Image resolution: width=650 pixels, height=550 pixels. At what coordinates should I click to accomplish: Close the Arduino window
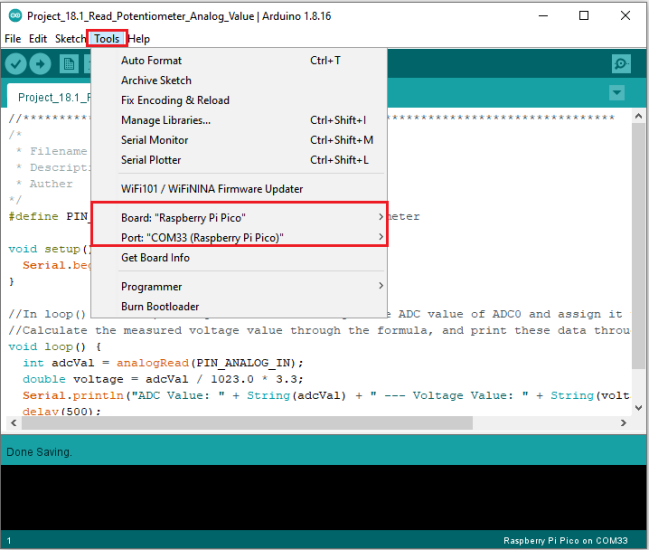[625, 16]
